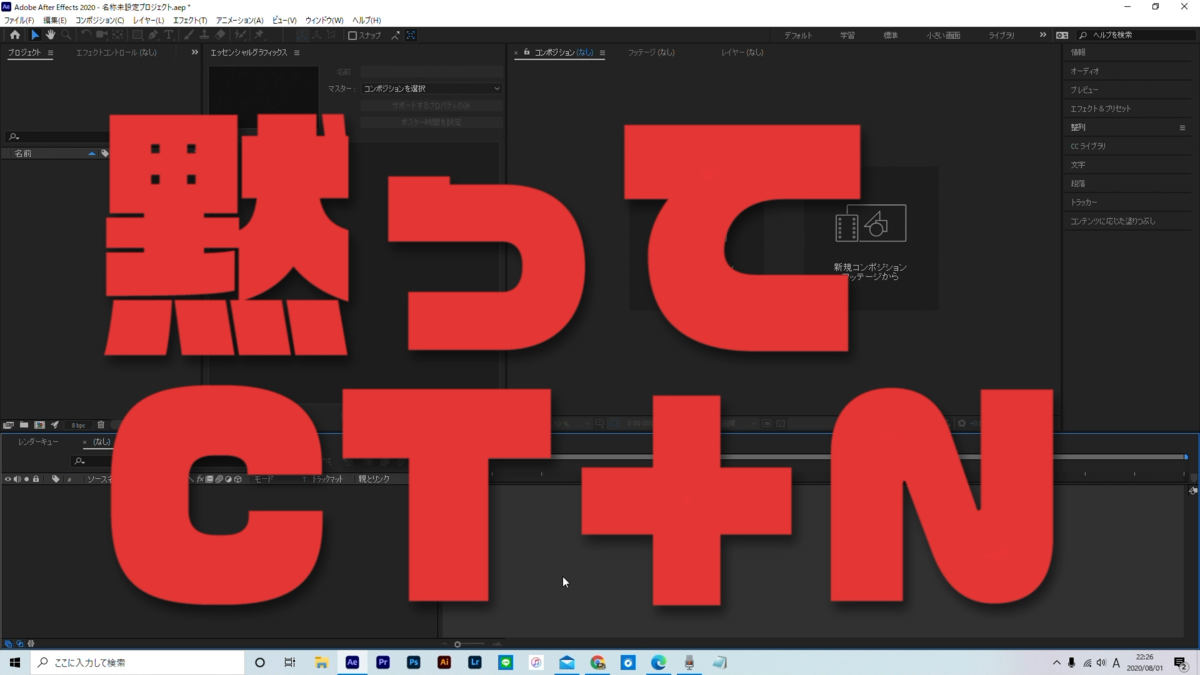Viewport: 1200px width, 675px height.
Task: Click the ヘルプを検索 search field
Action: pos(1137,35)
